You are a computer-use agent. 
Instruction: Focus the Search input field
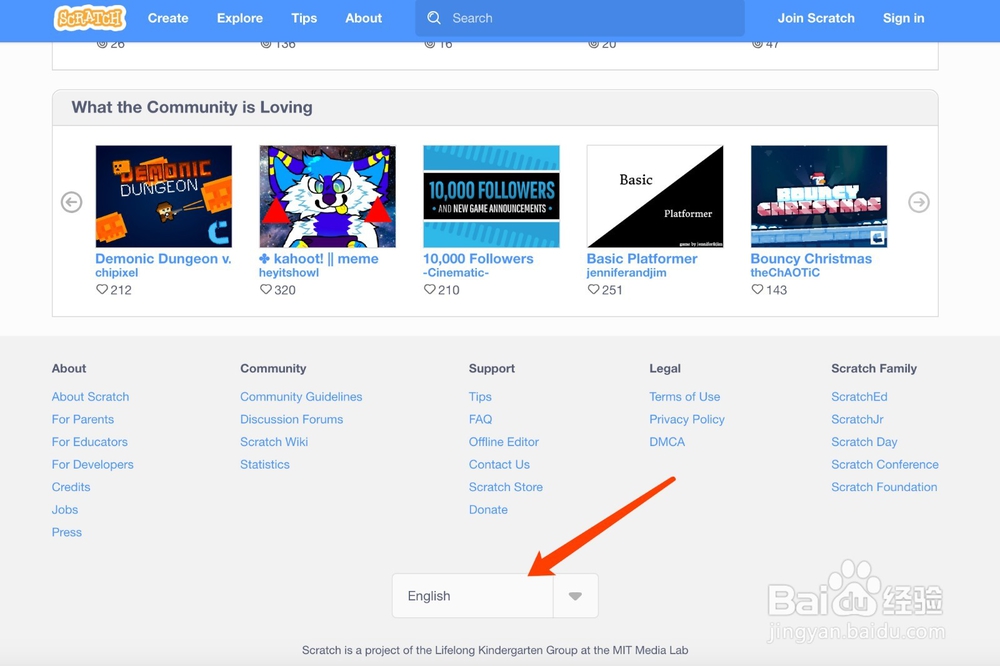580,18
